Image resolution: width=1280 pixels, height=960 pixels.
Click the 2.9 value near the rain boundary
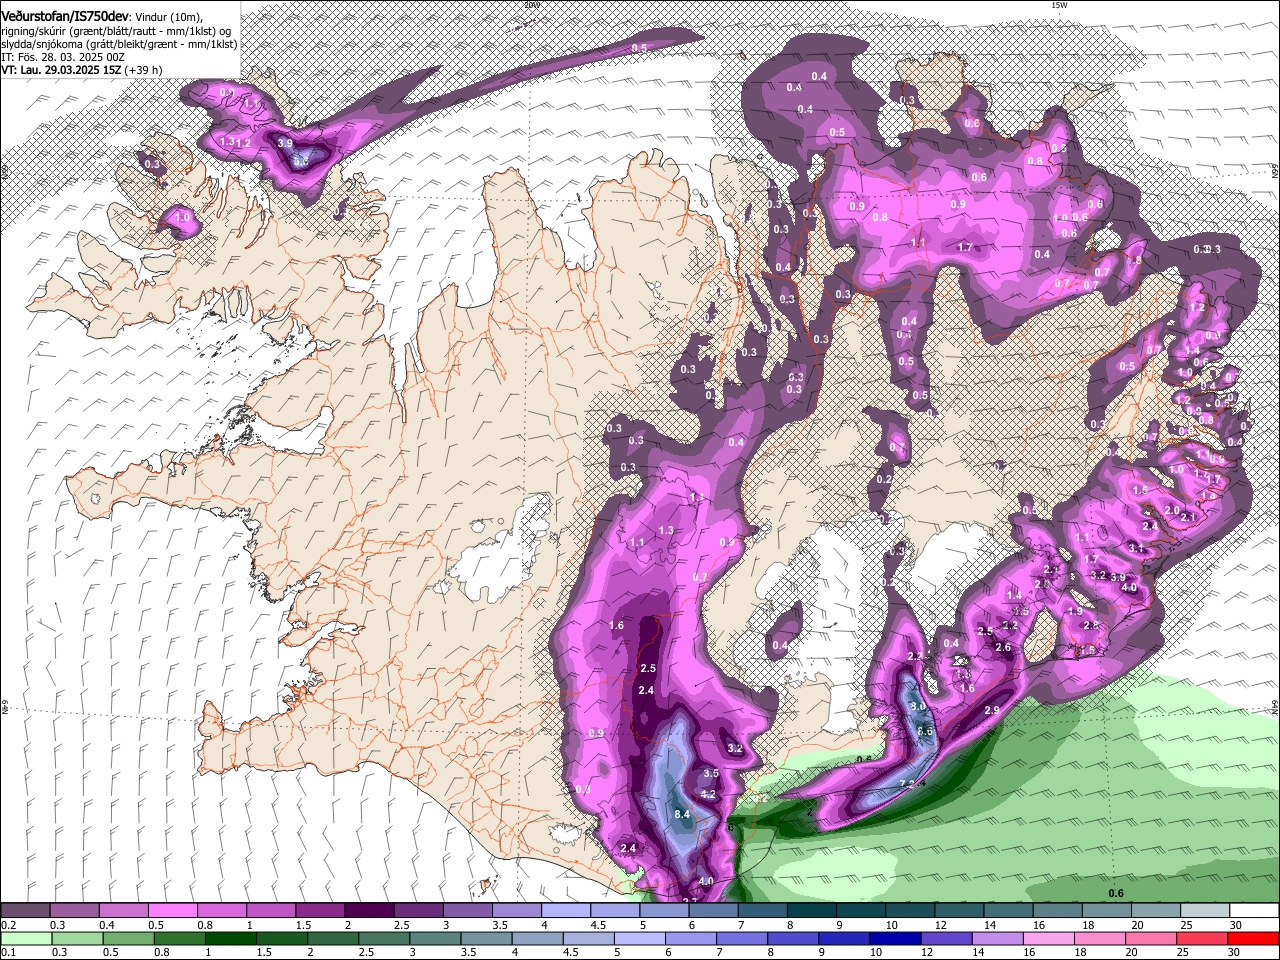click(x=992, y=710)
